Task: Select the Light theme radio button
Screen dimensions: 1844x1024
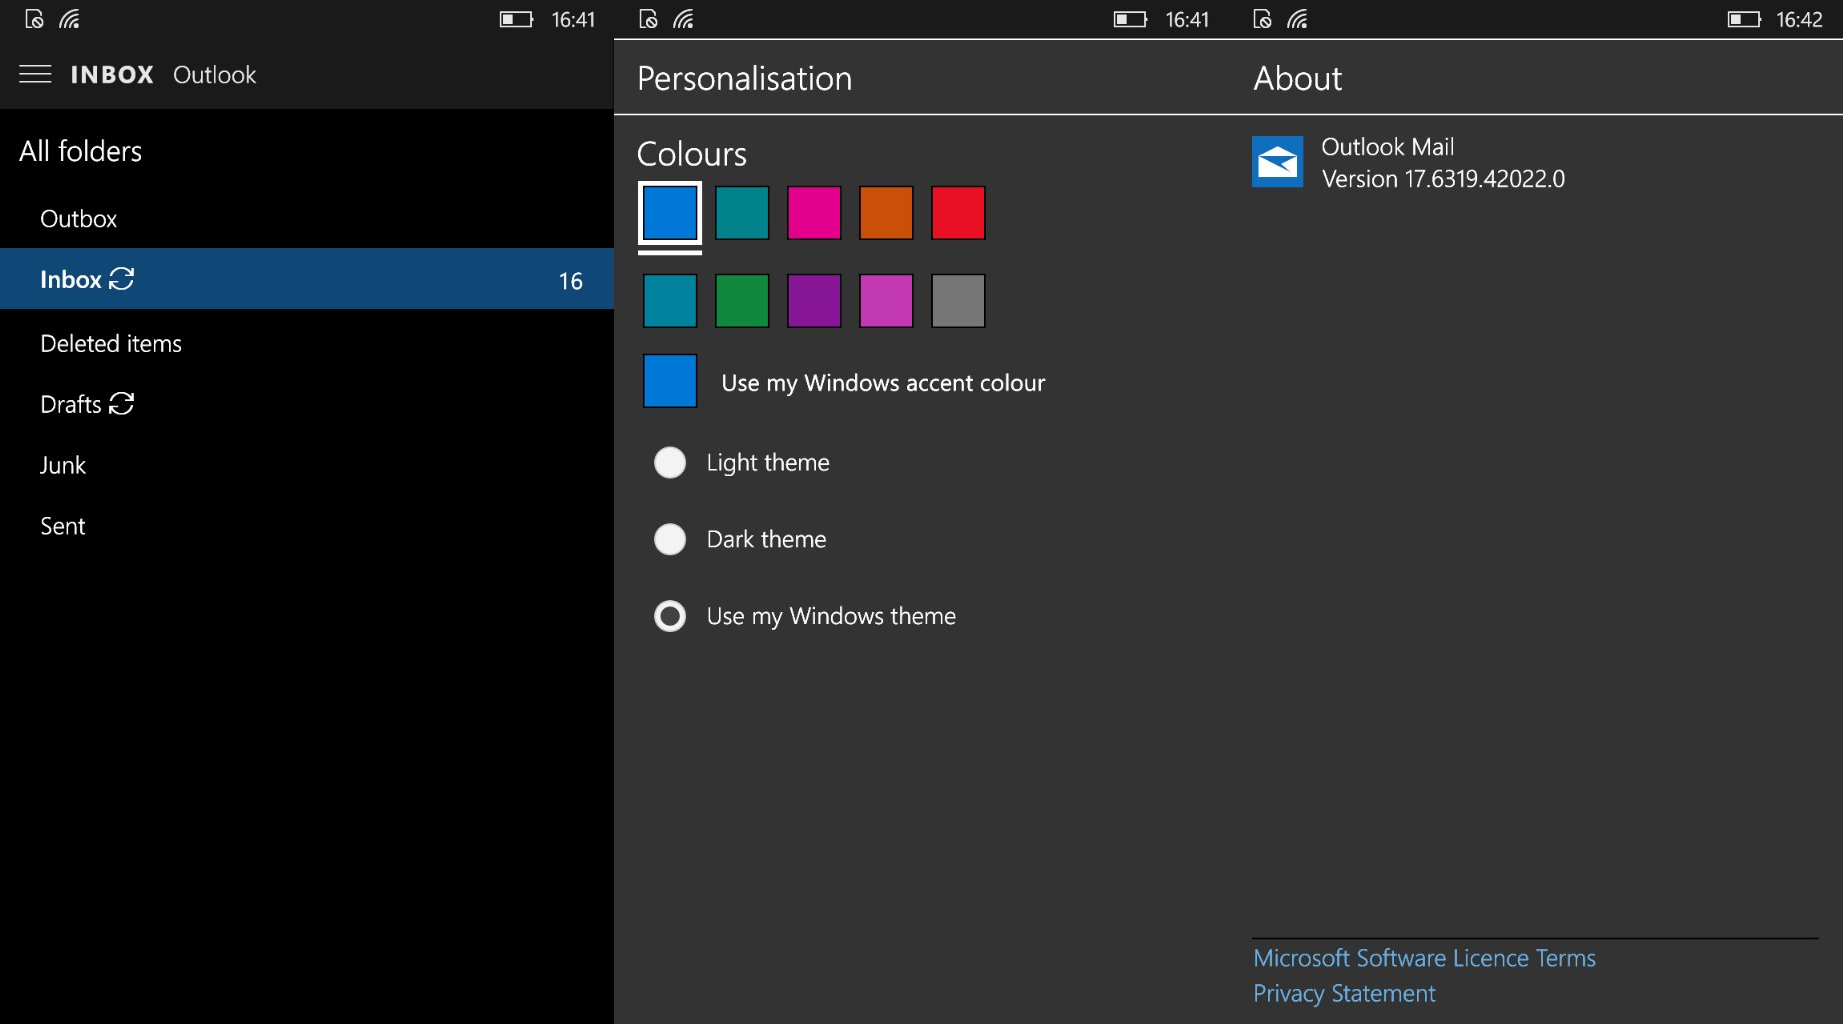Action: [x=670, y=463]
